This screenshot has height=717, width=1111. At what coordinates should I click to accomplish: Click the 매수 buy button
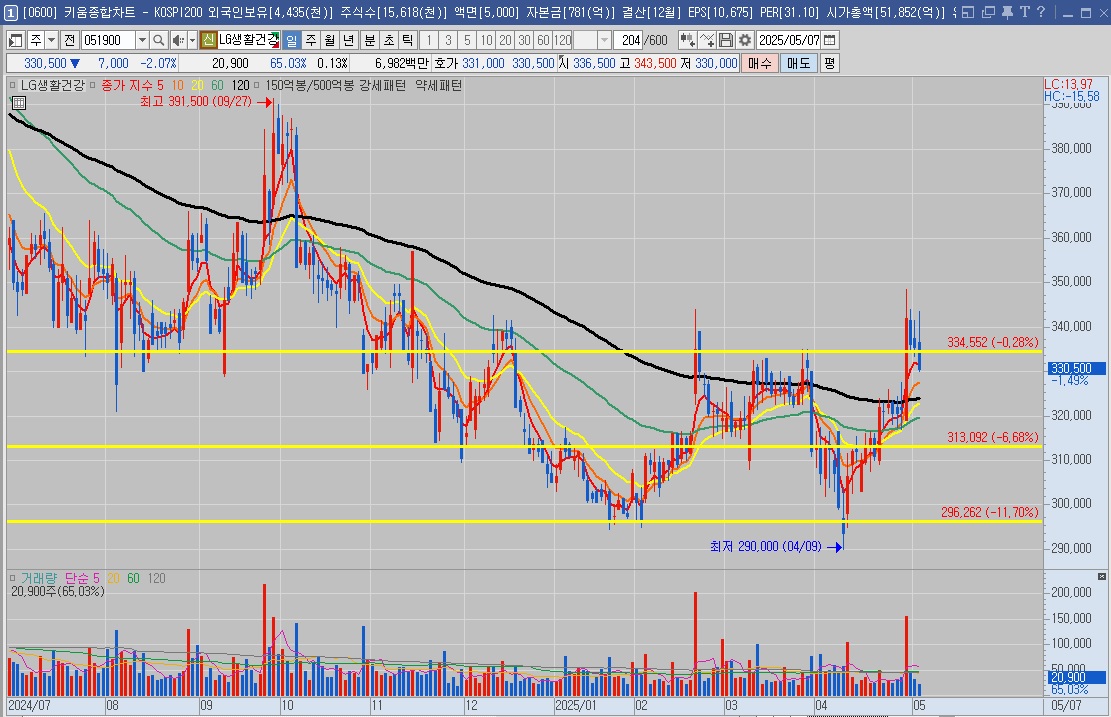(760, 63)
